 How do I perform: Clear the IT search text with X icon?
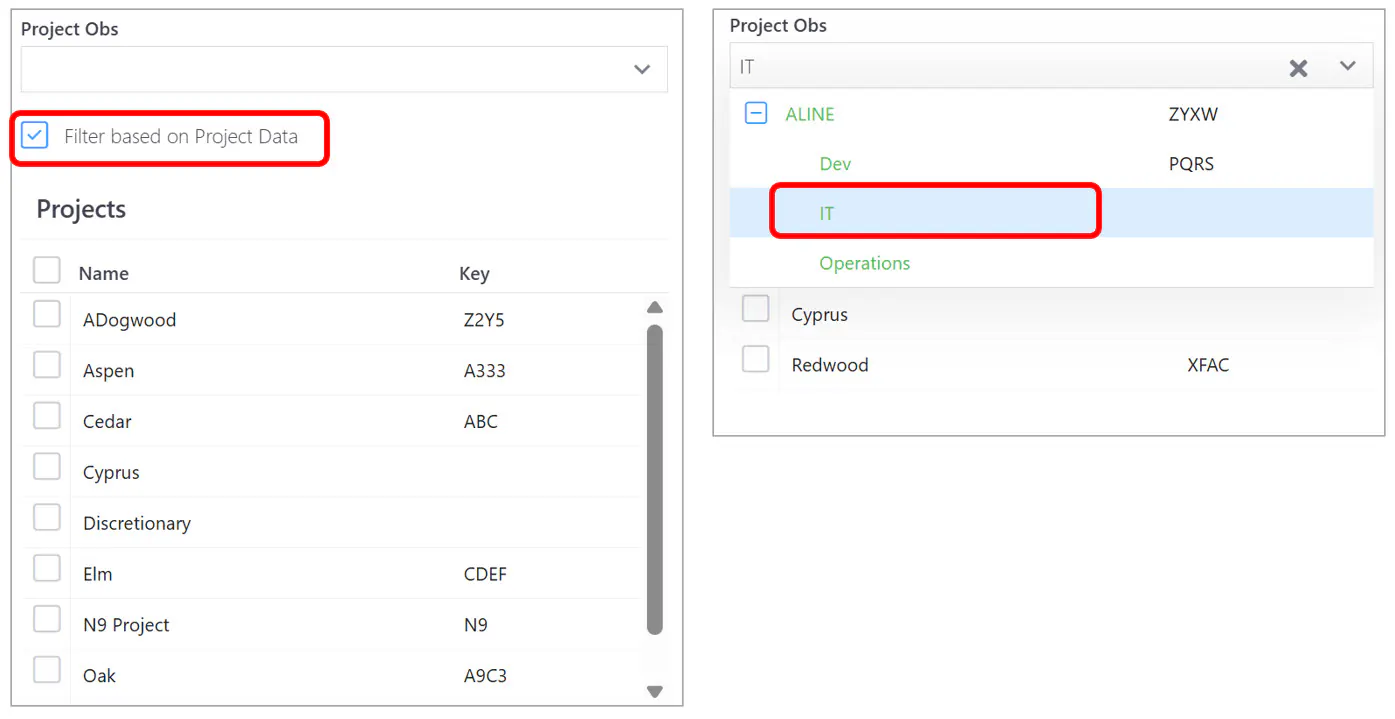[1298, 68]
